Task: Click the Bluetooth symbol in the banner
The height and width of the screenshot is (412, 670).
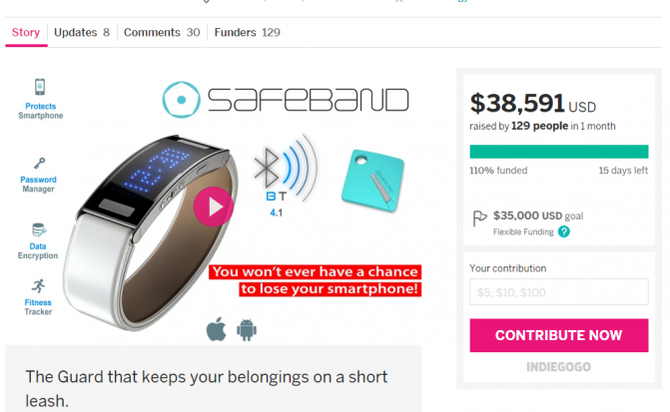Action: click(266, 168)
